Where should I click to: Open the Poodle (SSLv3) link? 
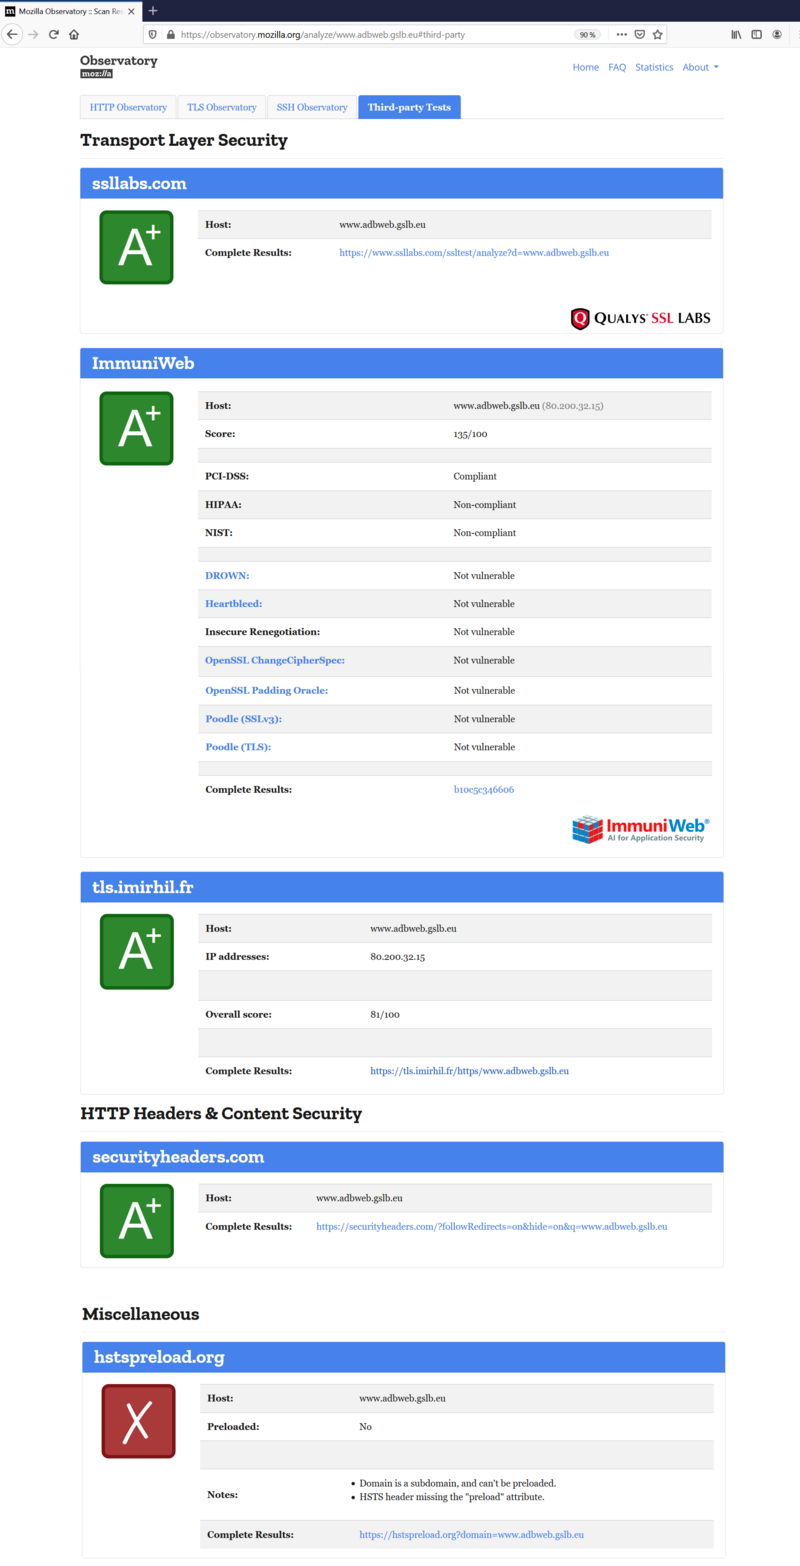coord(242,719)
